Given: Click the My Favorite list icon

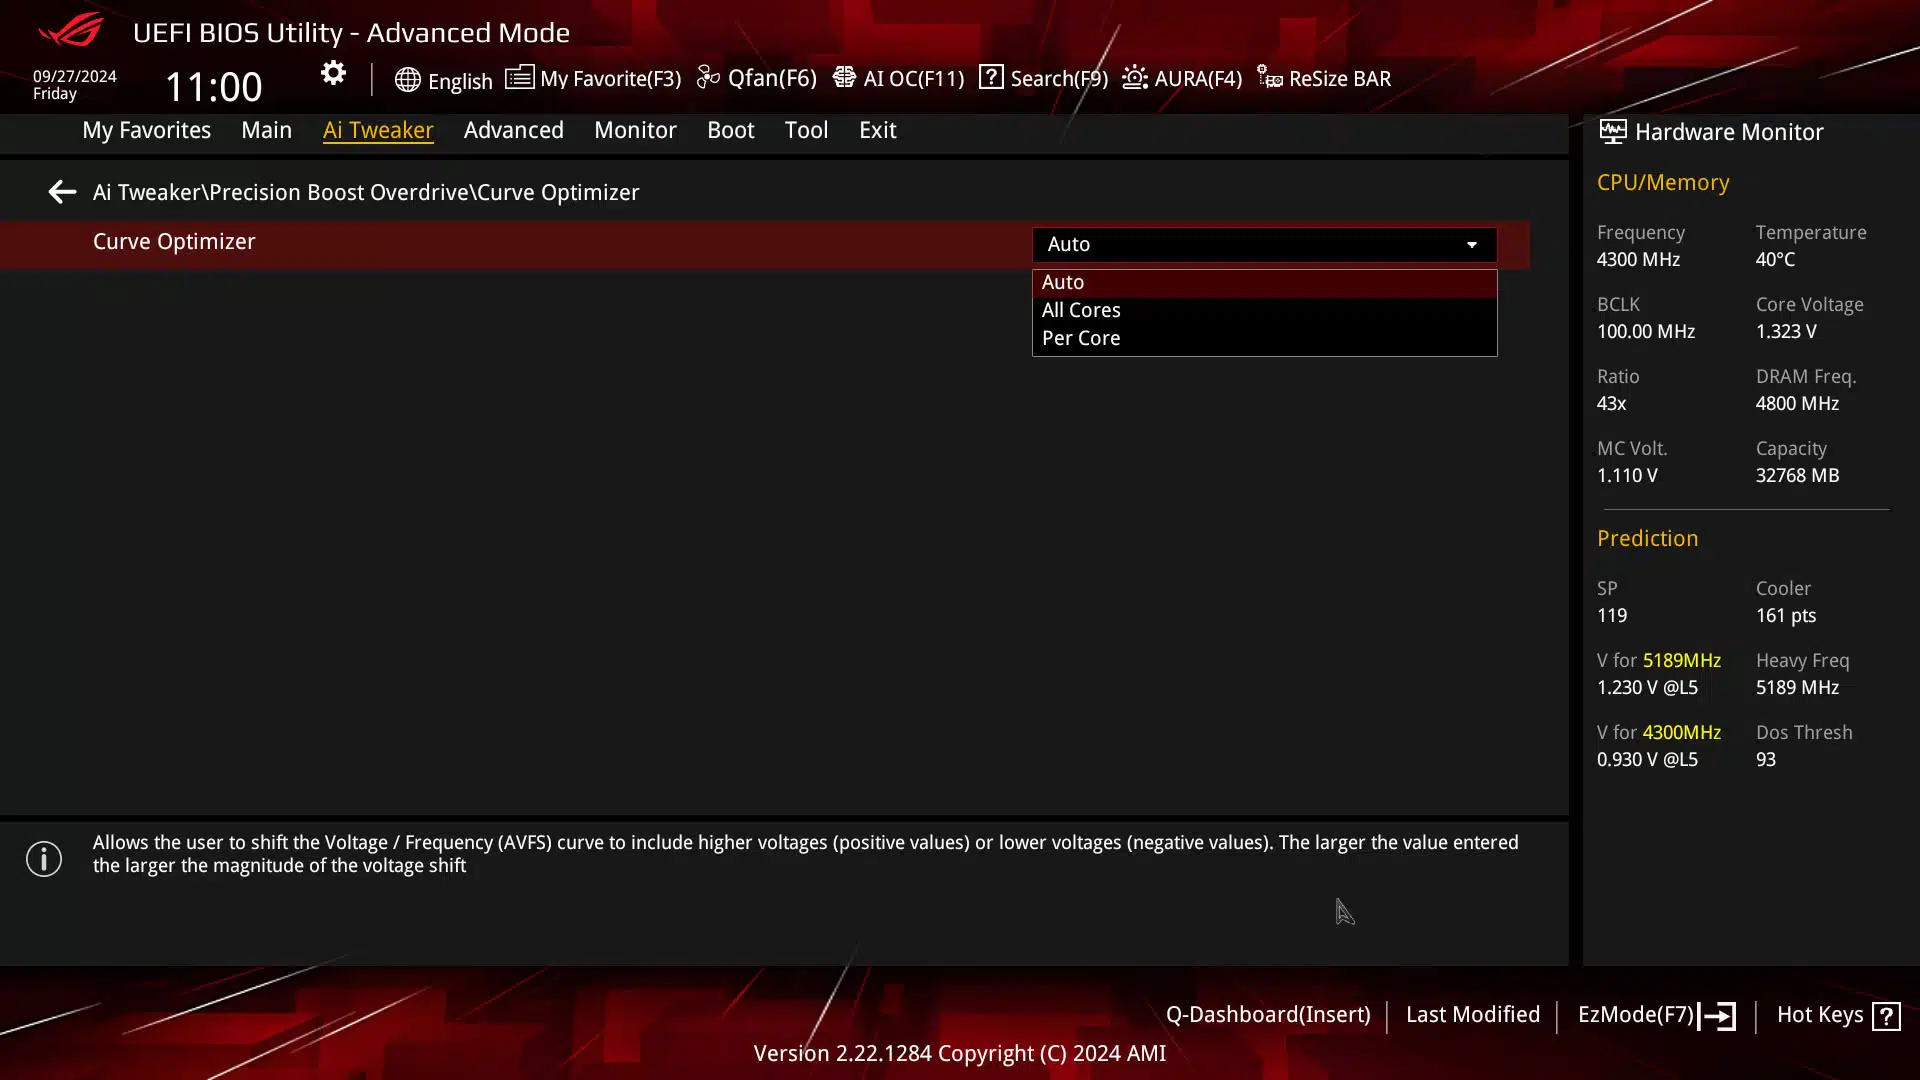Looking at the screenshot, I should (x=519, y=77).
